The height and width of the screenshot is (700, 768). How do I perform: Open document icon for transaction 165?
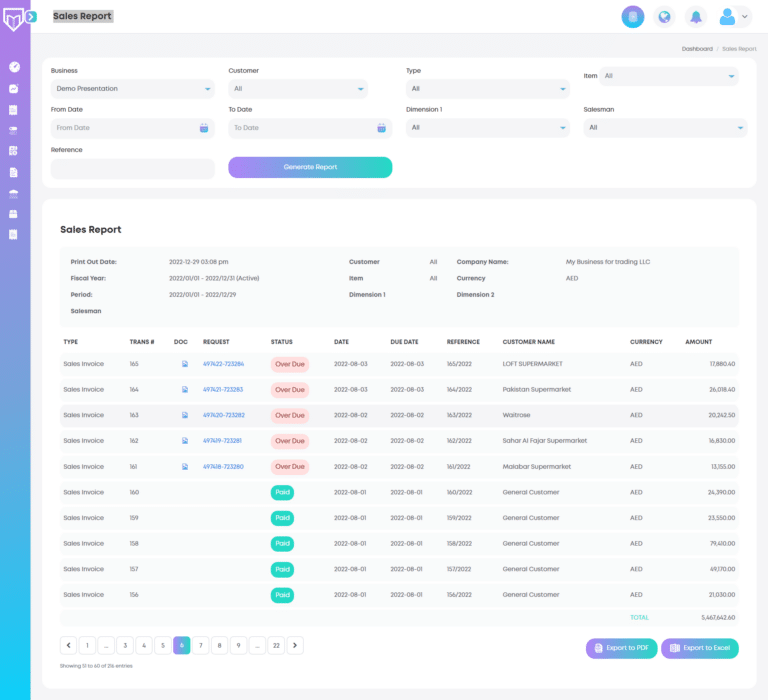[x=185, y=364]
